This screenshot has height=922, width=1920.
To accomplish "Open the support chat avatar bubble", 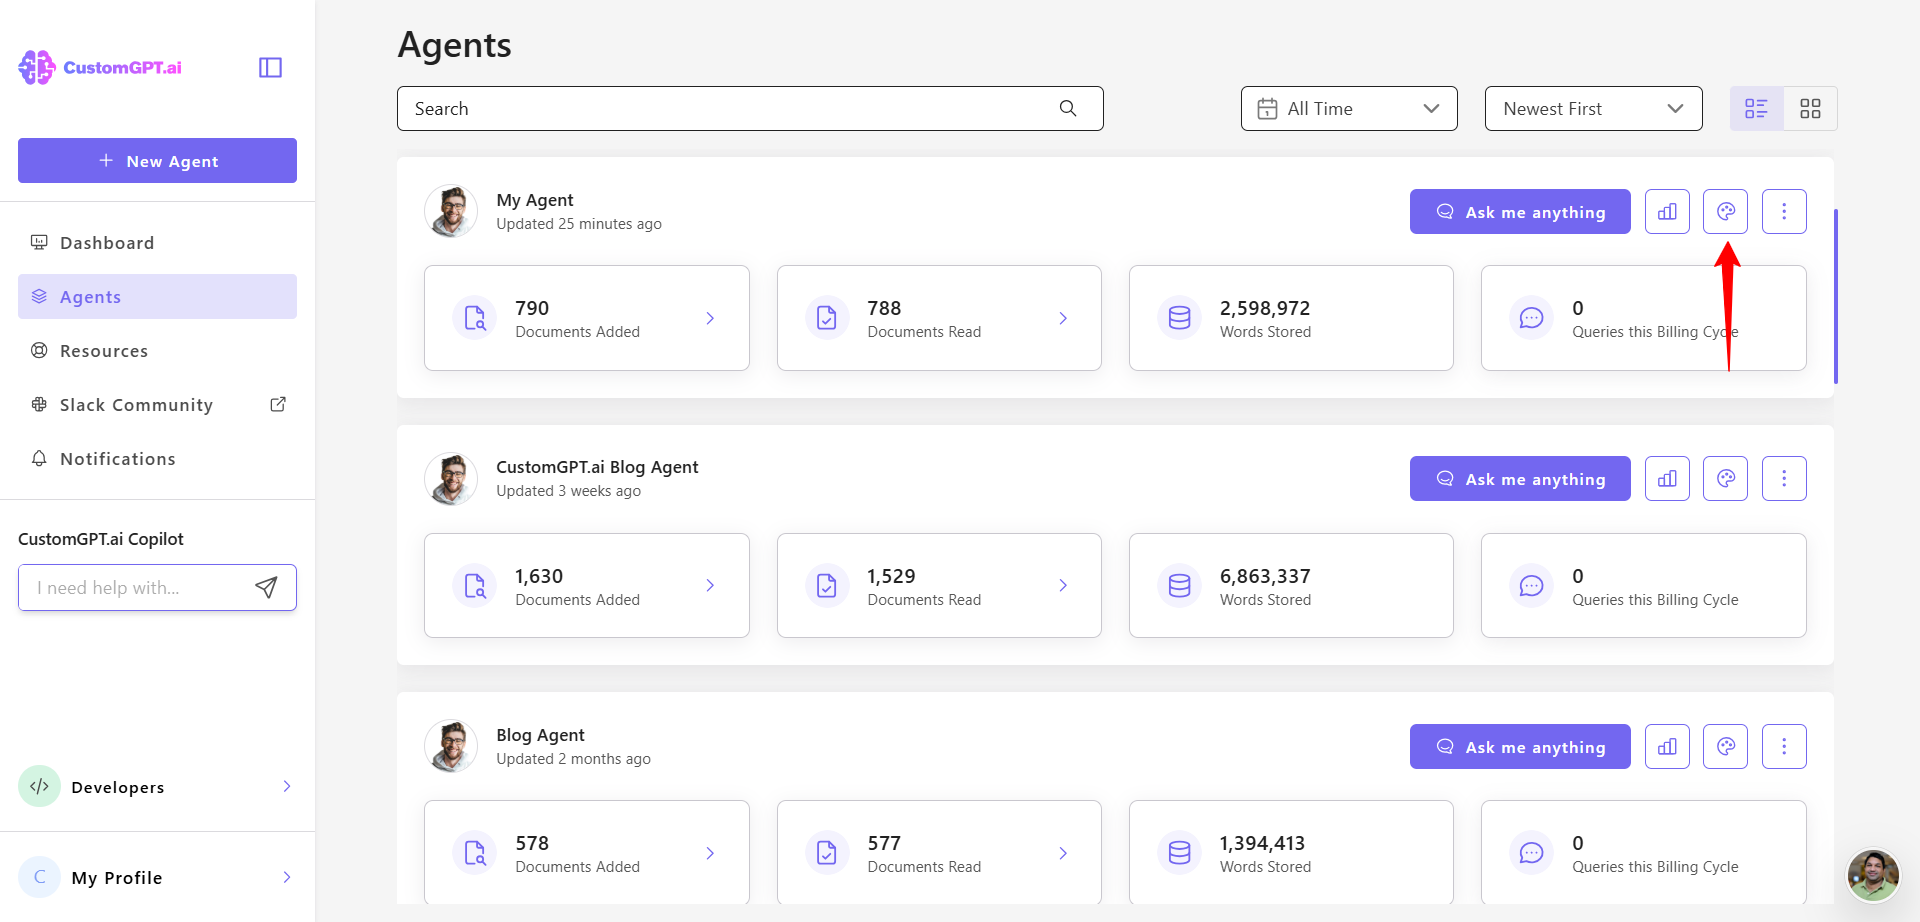I will point(1873,875).
